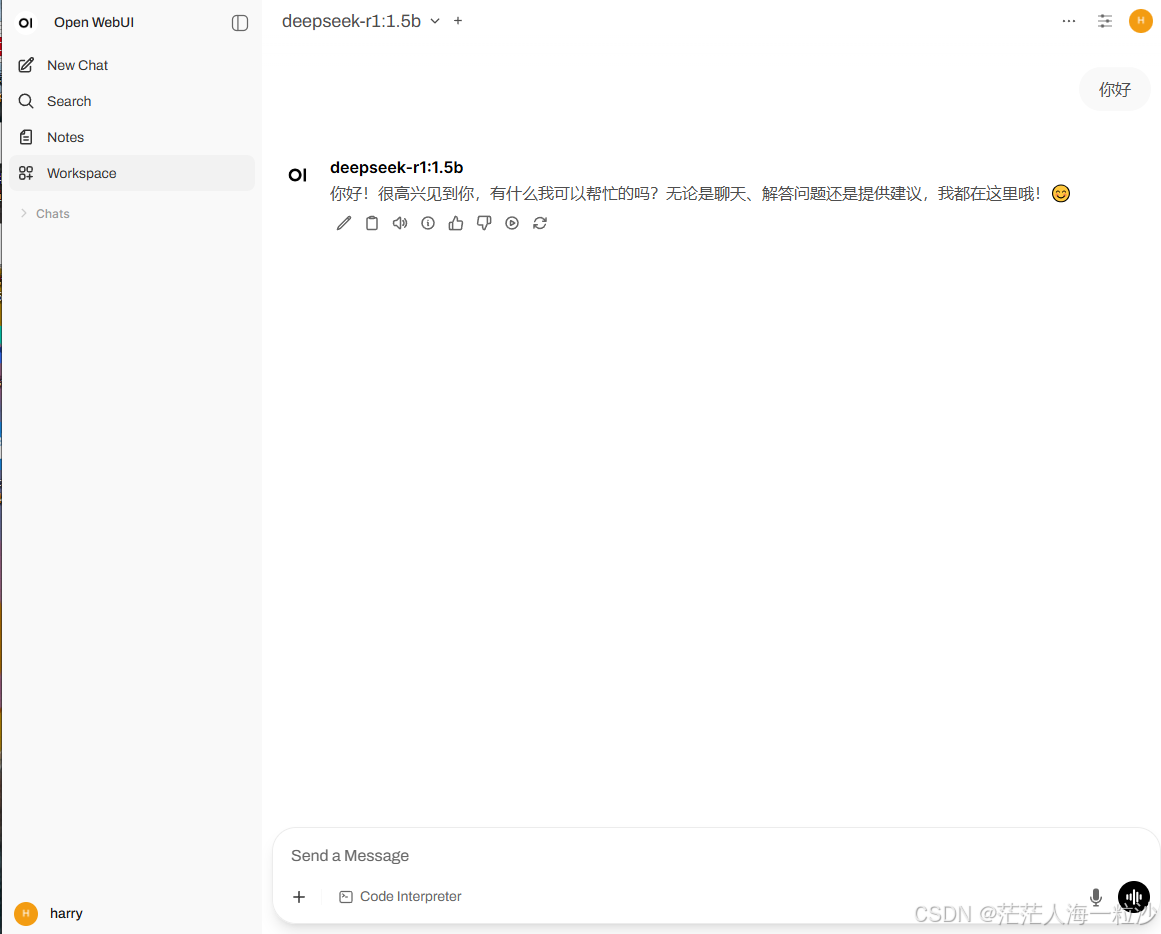Image resolution: width=1161 pixels, height=934 pixels.
Task: Click the Open WebUI title text
Action: [x=94, y=23]
